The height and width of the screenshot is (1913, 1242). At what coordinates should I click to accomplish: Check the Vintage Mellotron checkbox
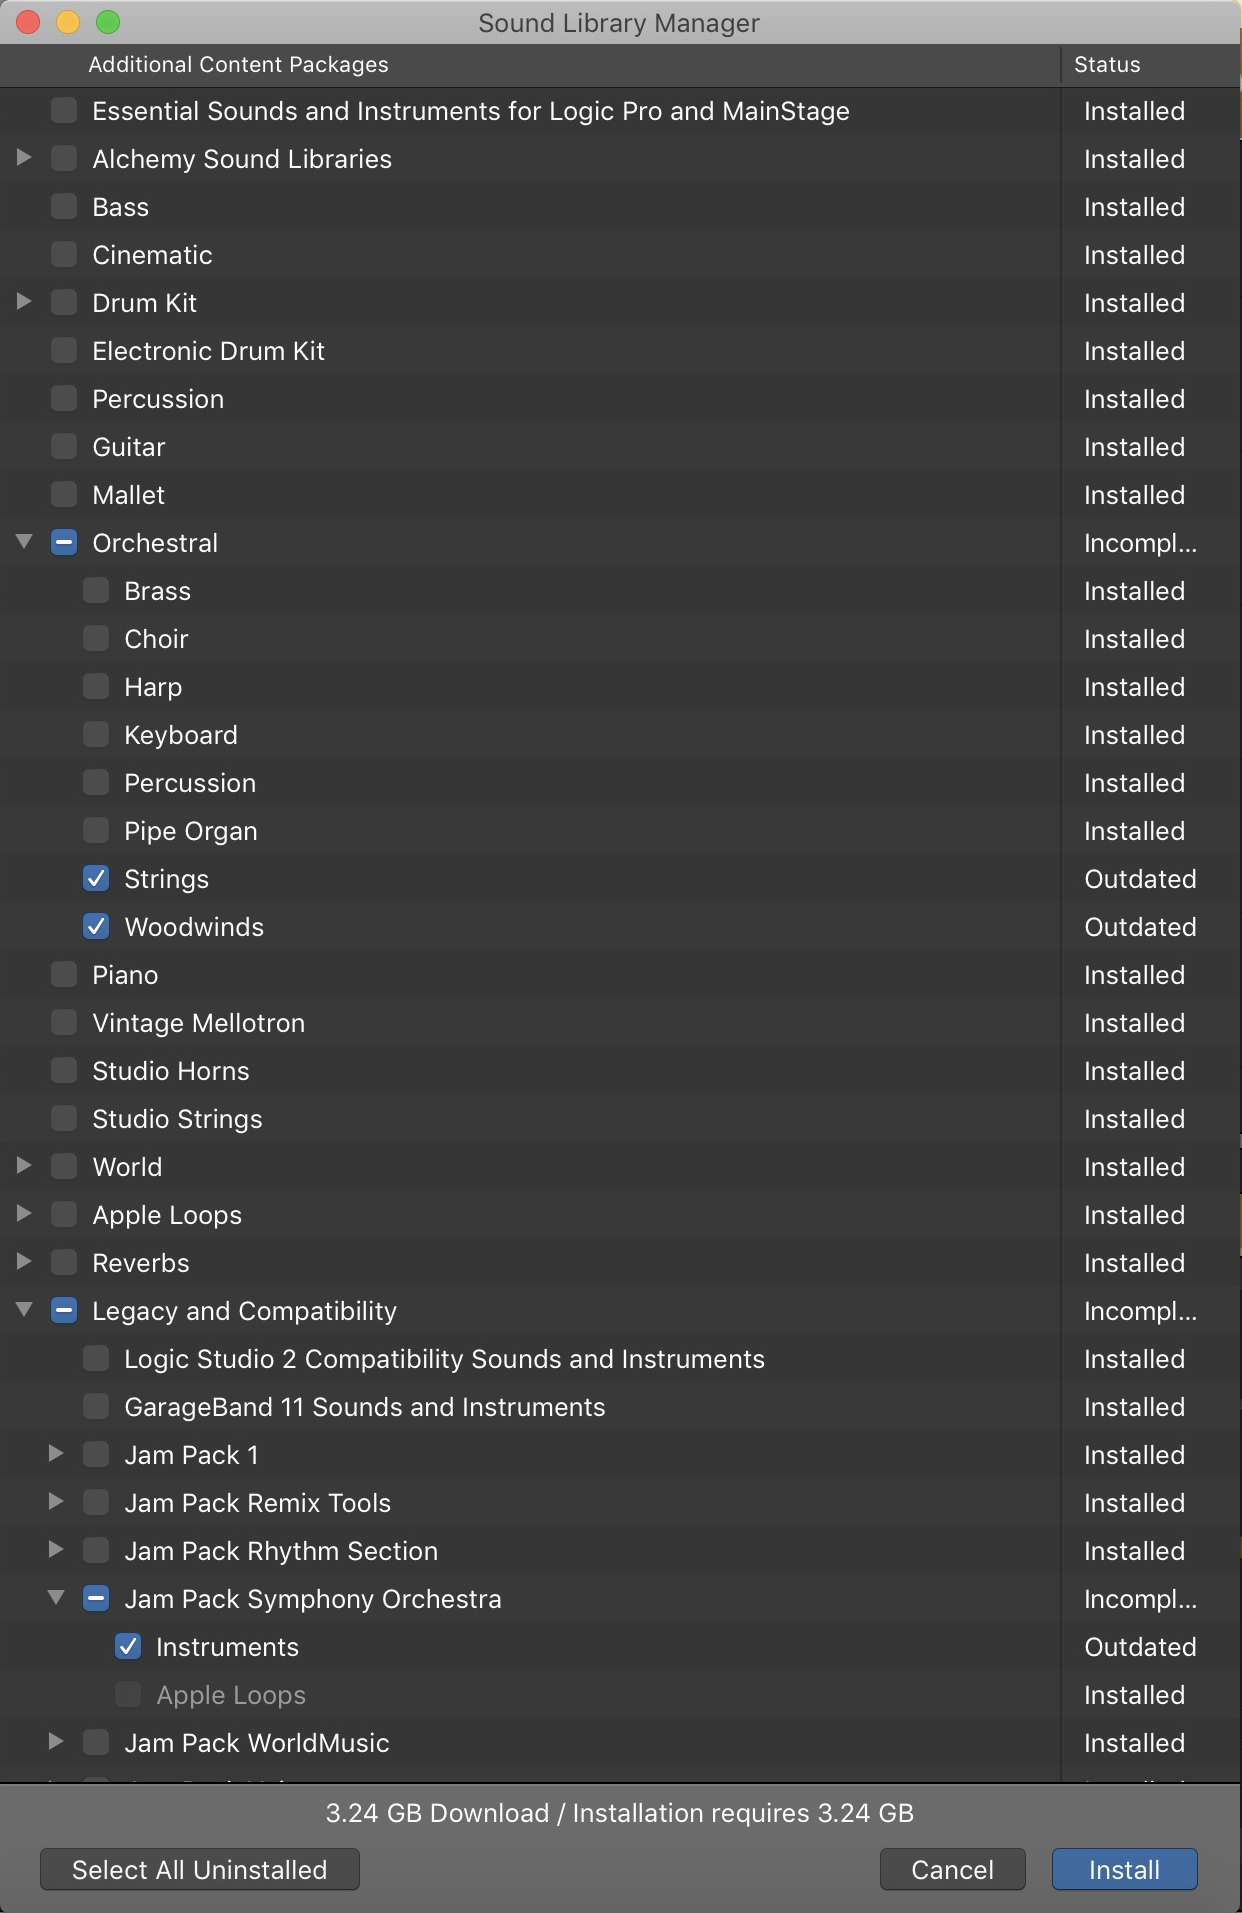(64, 1022)
